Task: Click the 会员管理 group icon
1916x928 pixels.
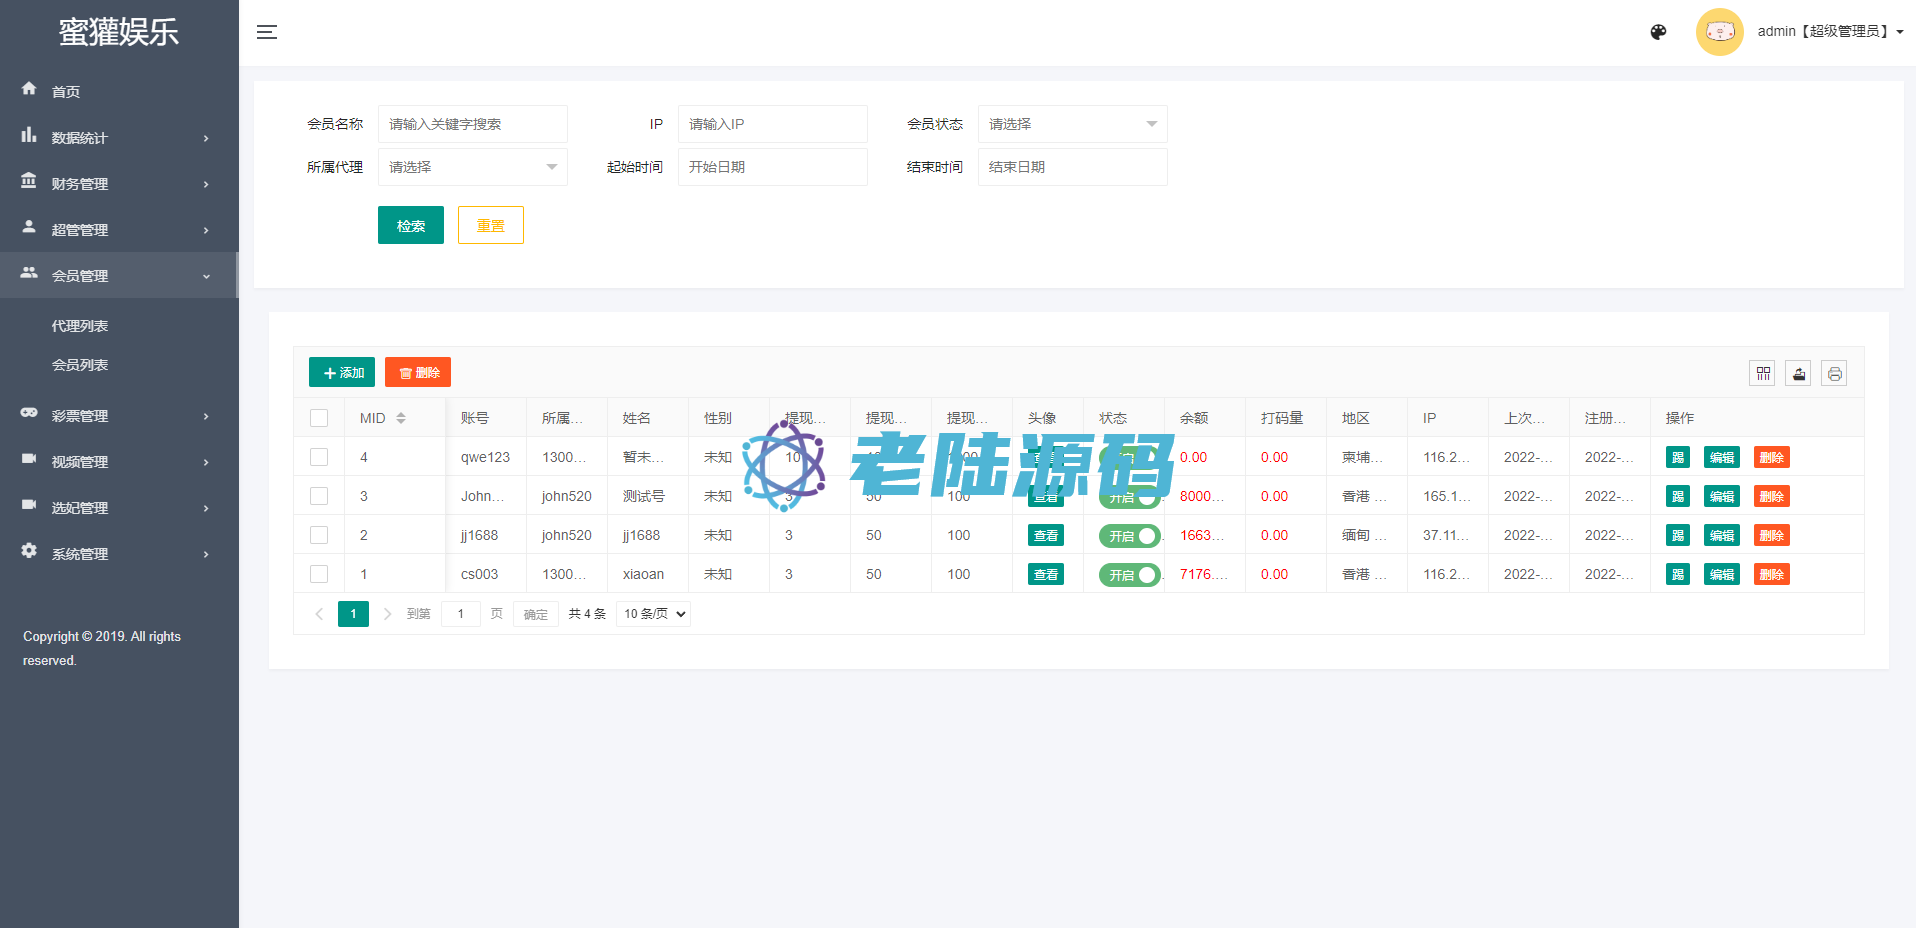Action: pos(29,273)
